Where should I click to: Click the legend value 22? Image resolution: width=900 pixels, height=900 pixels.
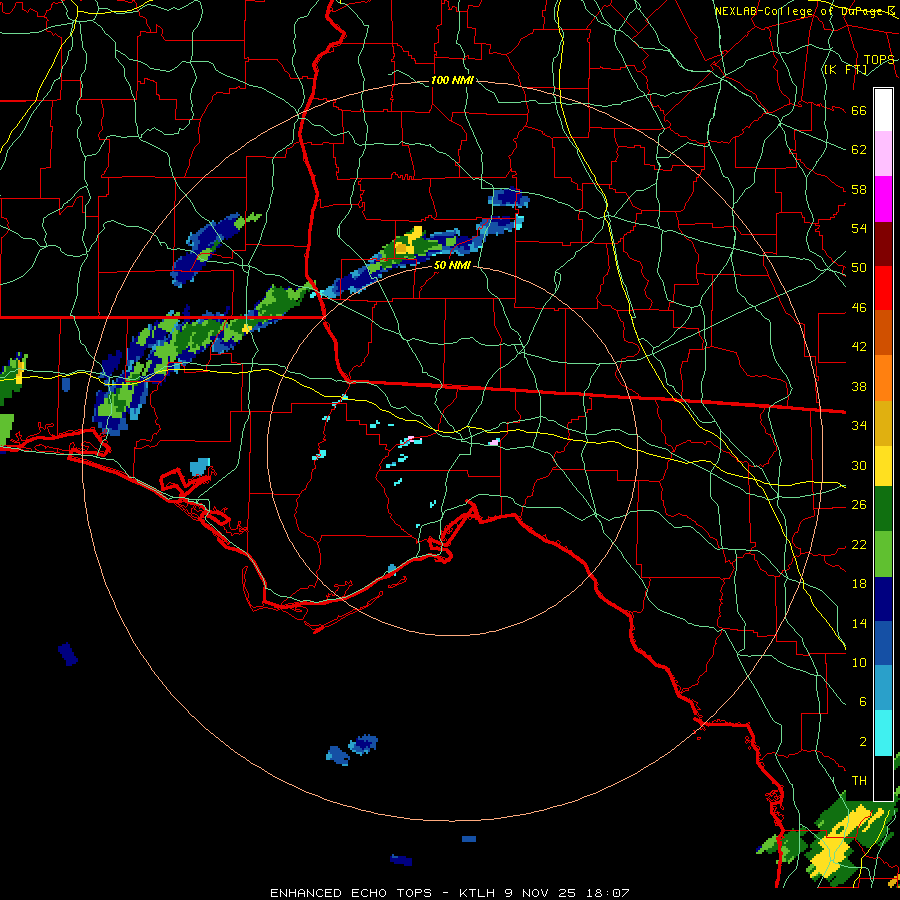[x=859, y=544]
